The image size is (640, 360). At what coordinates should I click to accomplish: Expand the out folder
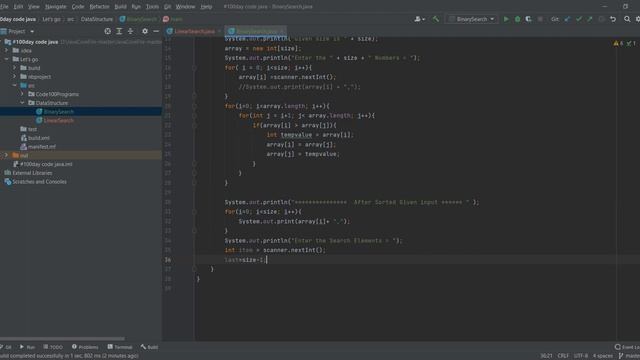tap(6, 155)
